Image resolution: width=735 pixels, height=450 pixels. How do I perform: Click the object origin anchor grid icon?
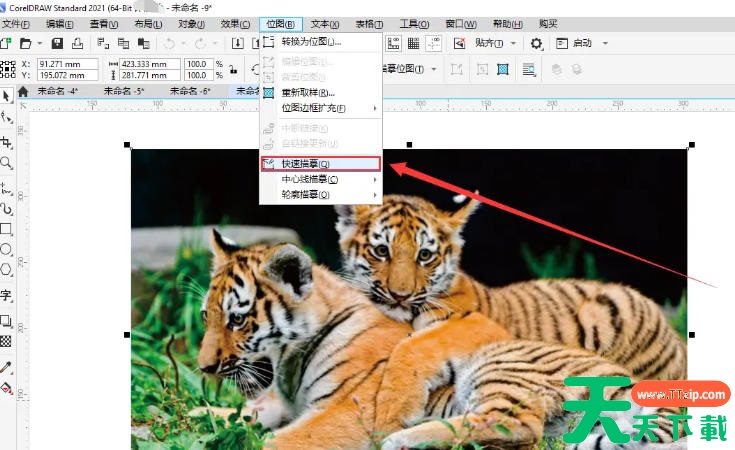(x=8, y=69)
